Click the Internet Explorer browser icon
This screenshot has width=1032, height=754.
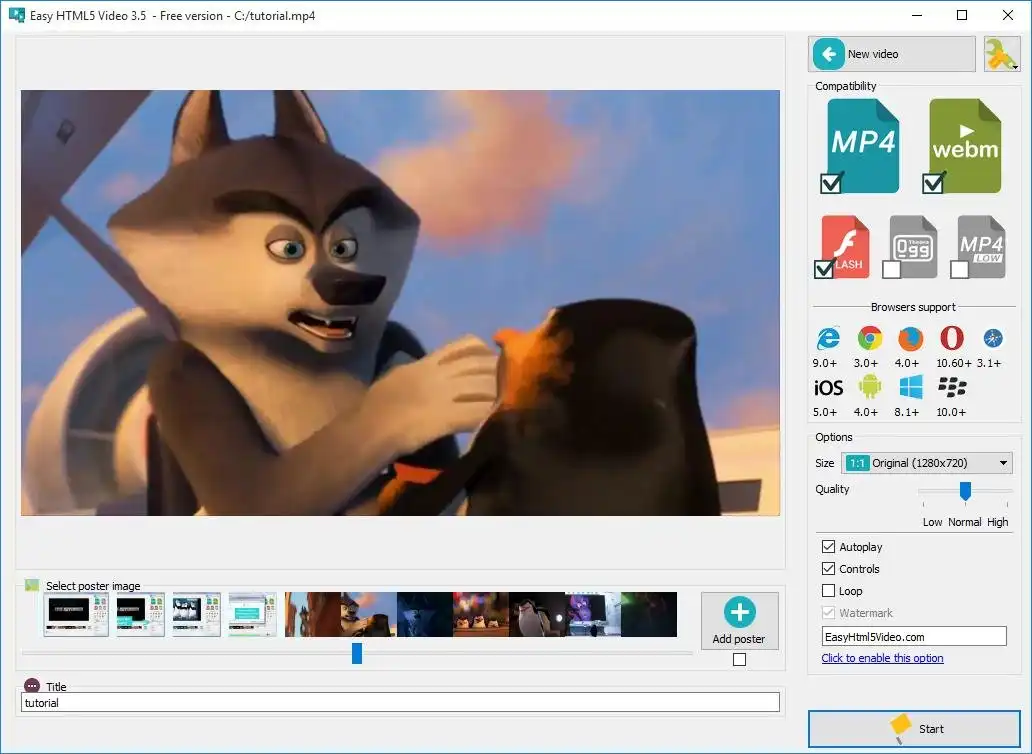click(828, 339)
